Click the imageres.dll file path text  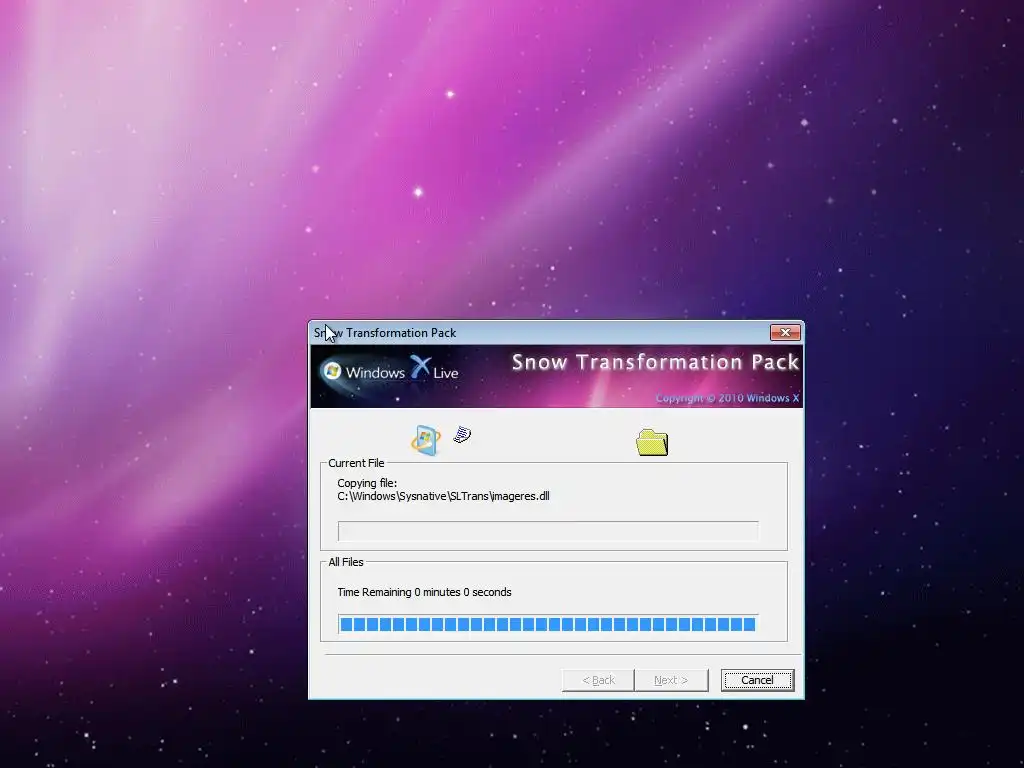(x=443, y=496)
